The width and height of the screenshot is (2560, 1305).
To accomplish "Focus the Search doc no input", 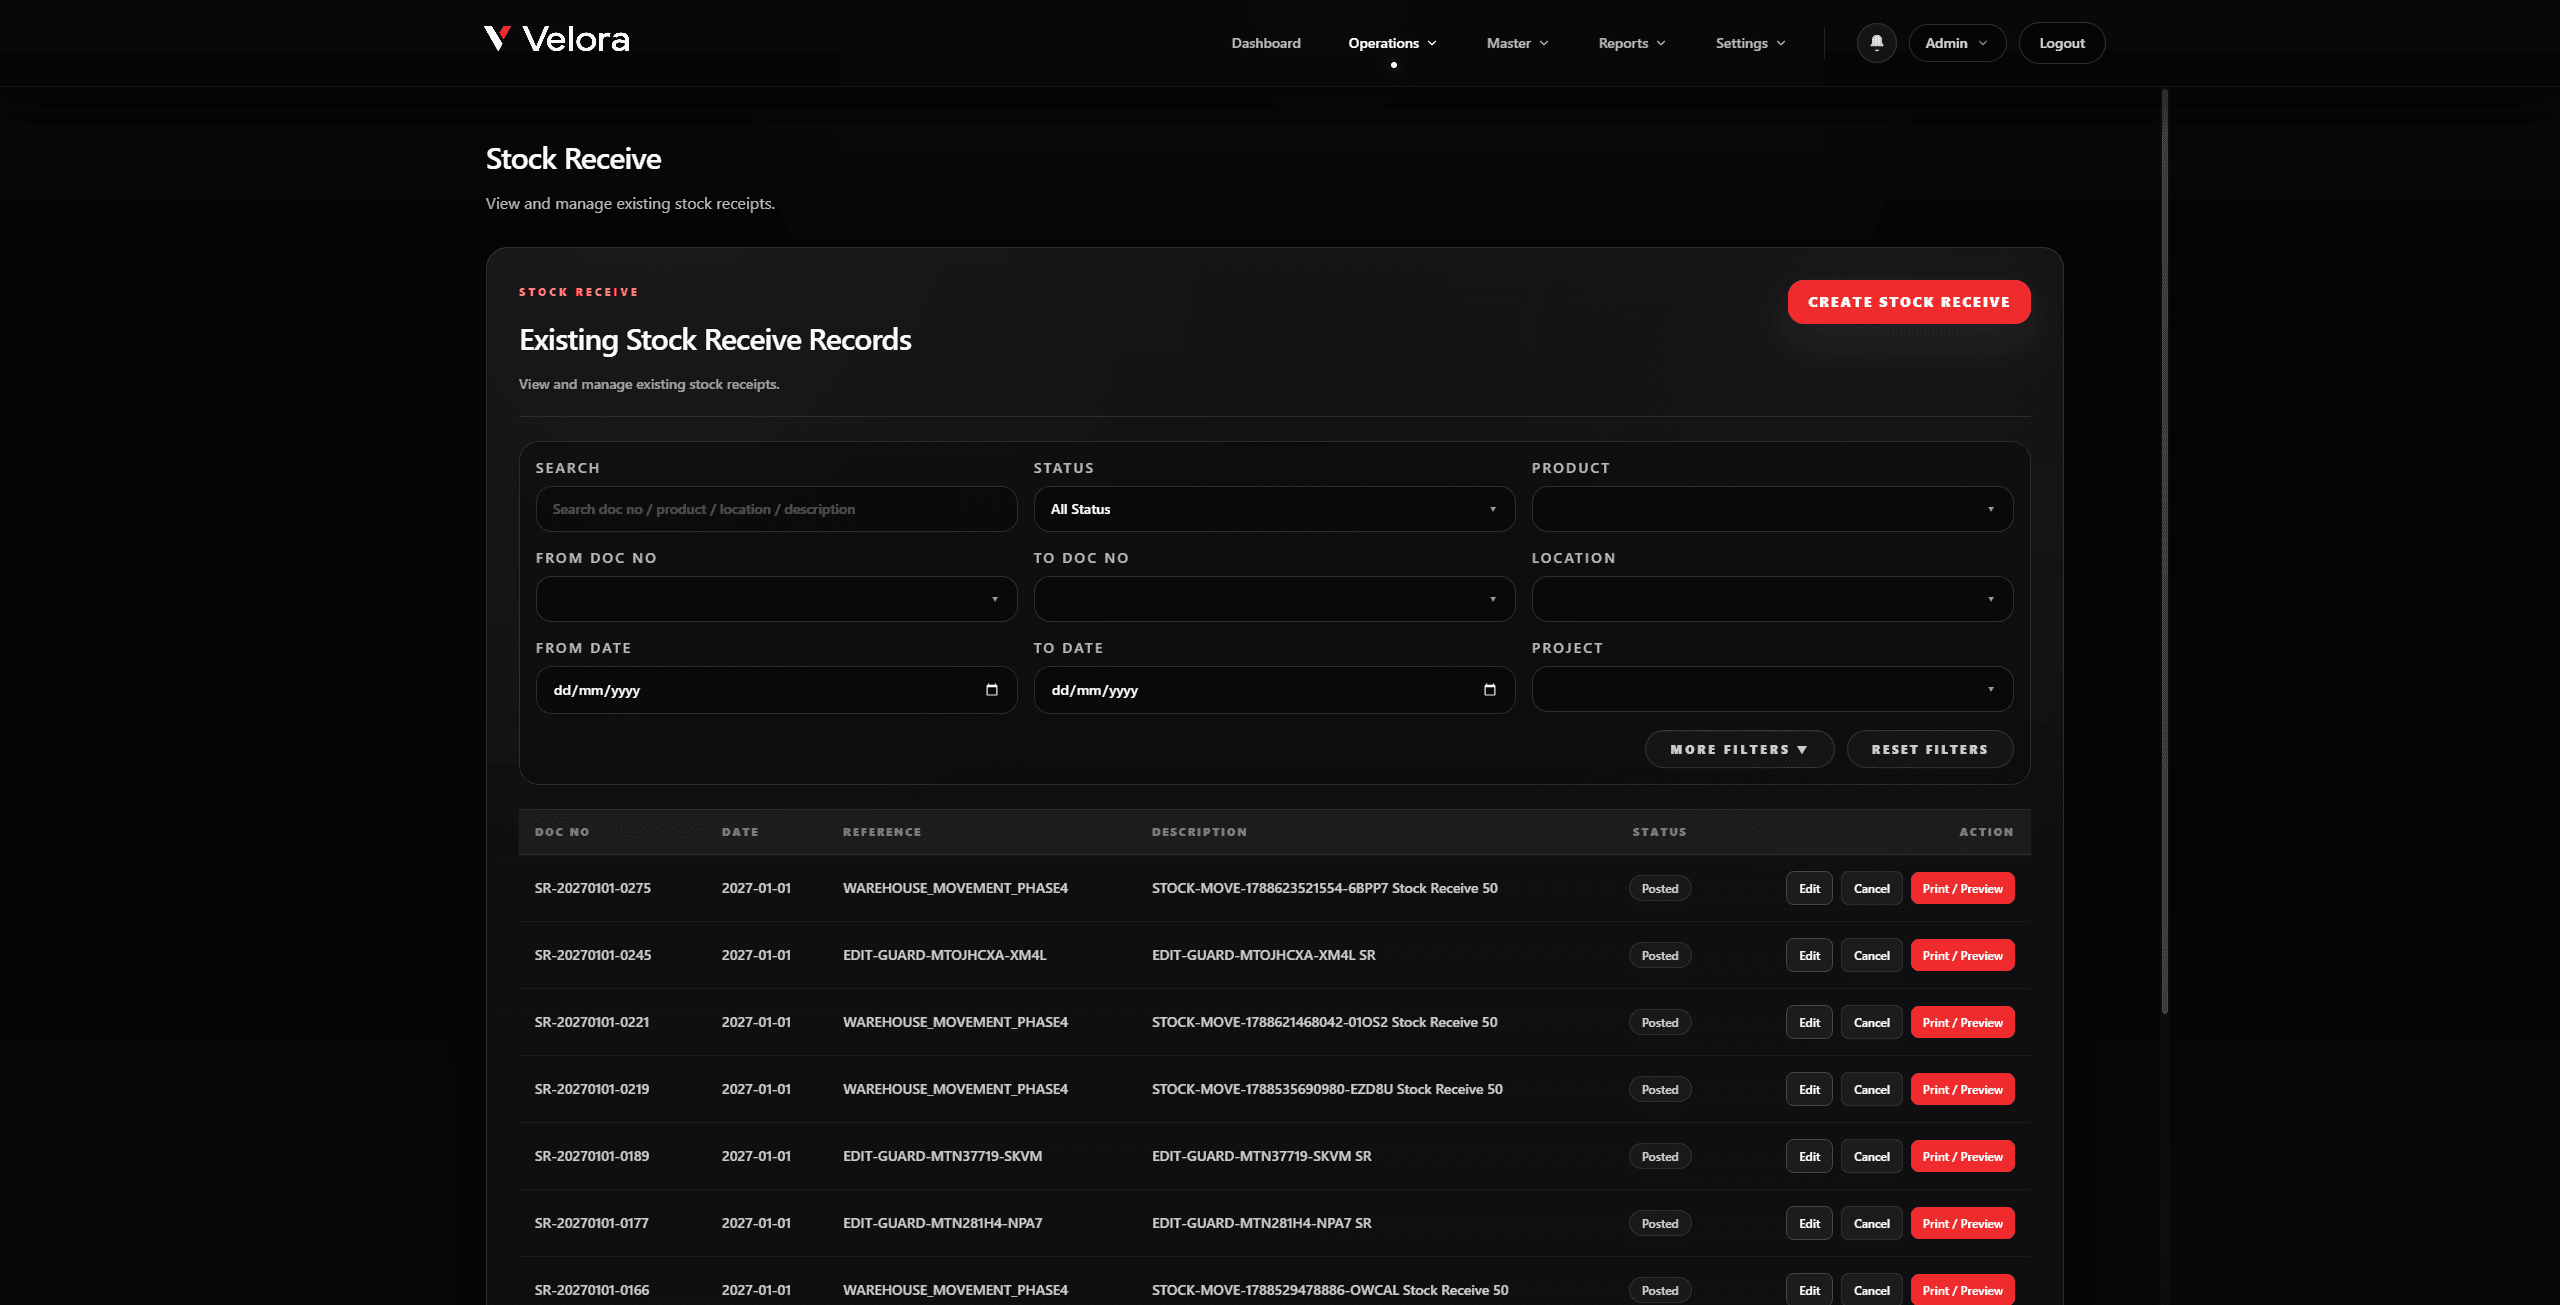I will (x=776, y=509).
